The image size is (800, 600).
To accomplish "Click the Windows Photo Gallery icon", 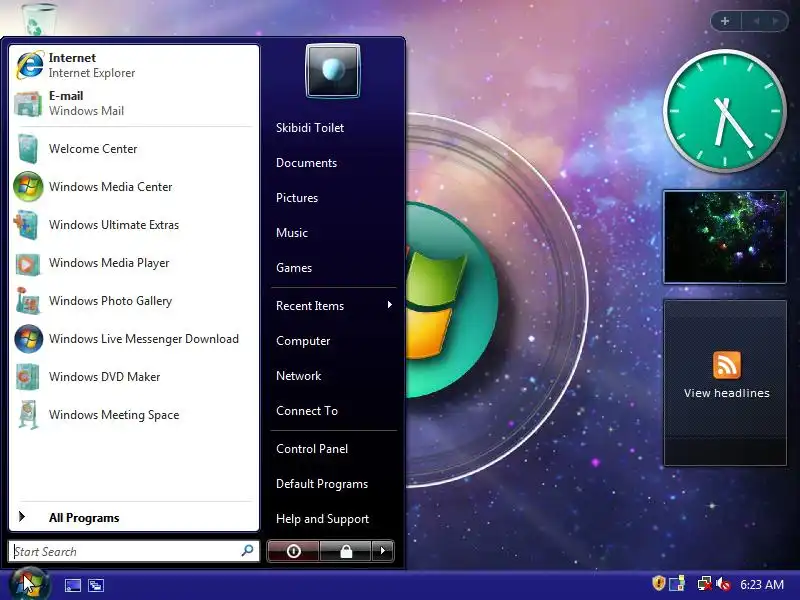I will [x=28, y=301].
